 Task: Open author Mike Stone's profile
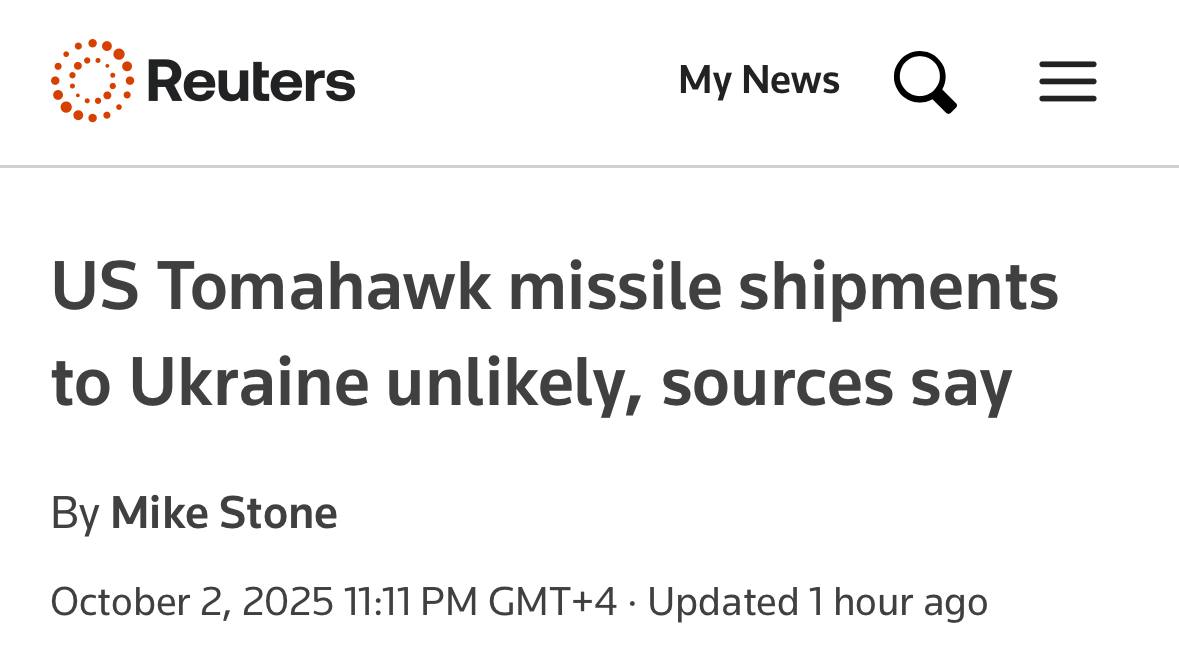(223, 514)
